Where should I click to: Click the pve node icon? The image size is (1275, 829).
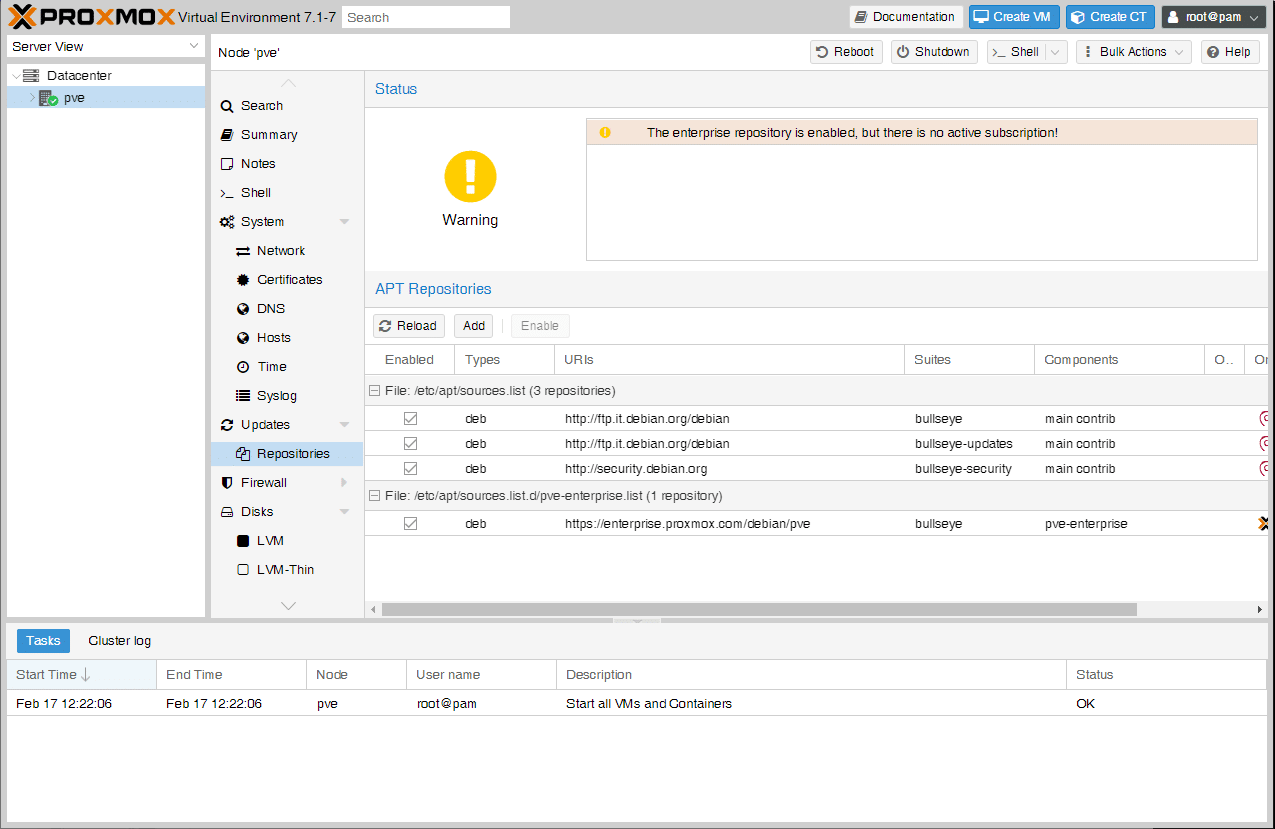tap(48, 98)
